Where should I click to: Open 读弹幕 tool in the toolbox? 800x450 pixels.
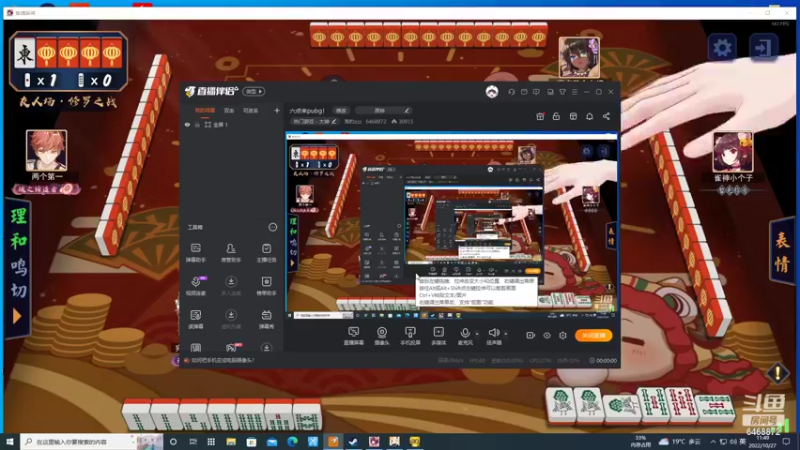[195, 319]
